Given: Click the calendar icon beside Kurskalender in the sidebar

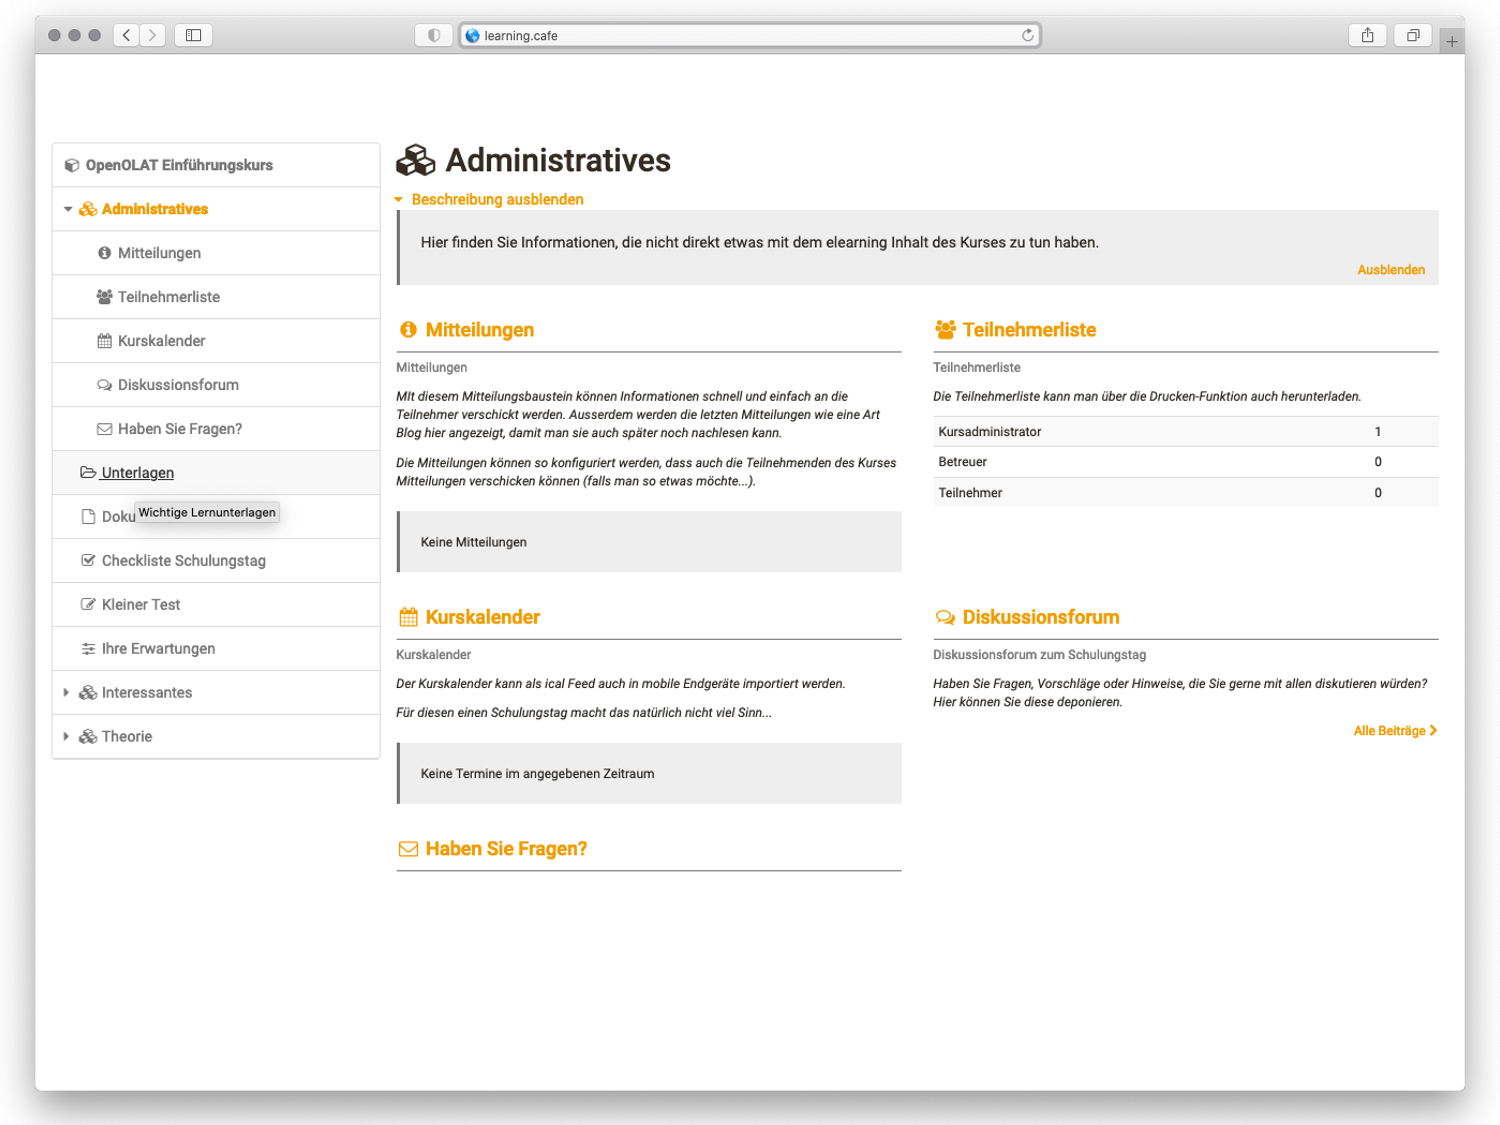Looking at the screenshot, I should click(104, 342).
